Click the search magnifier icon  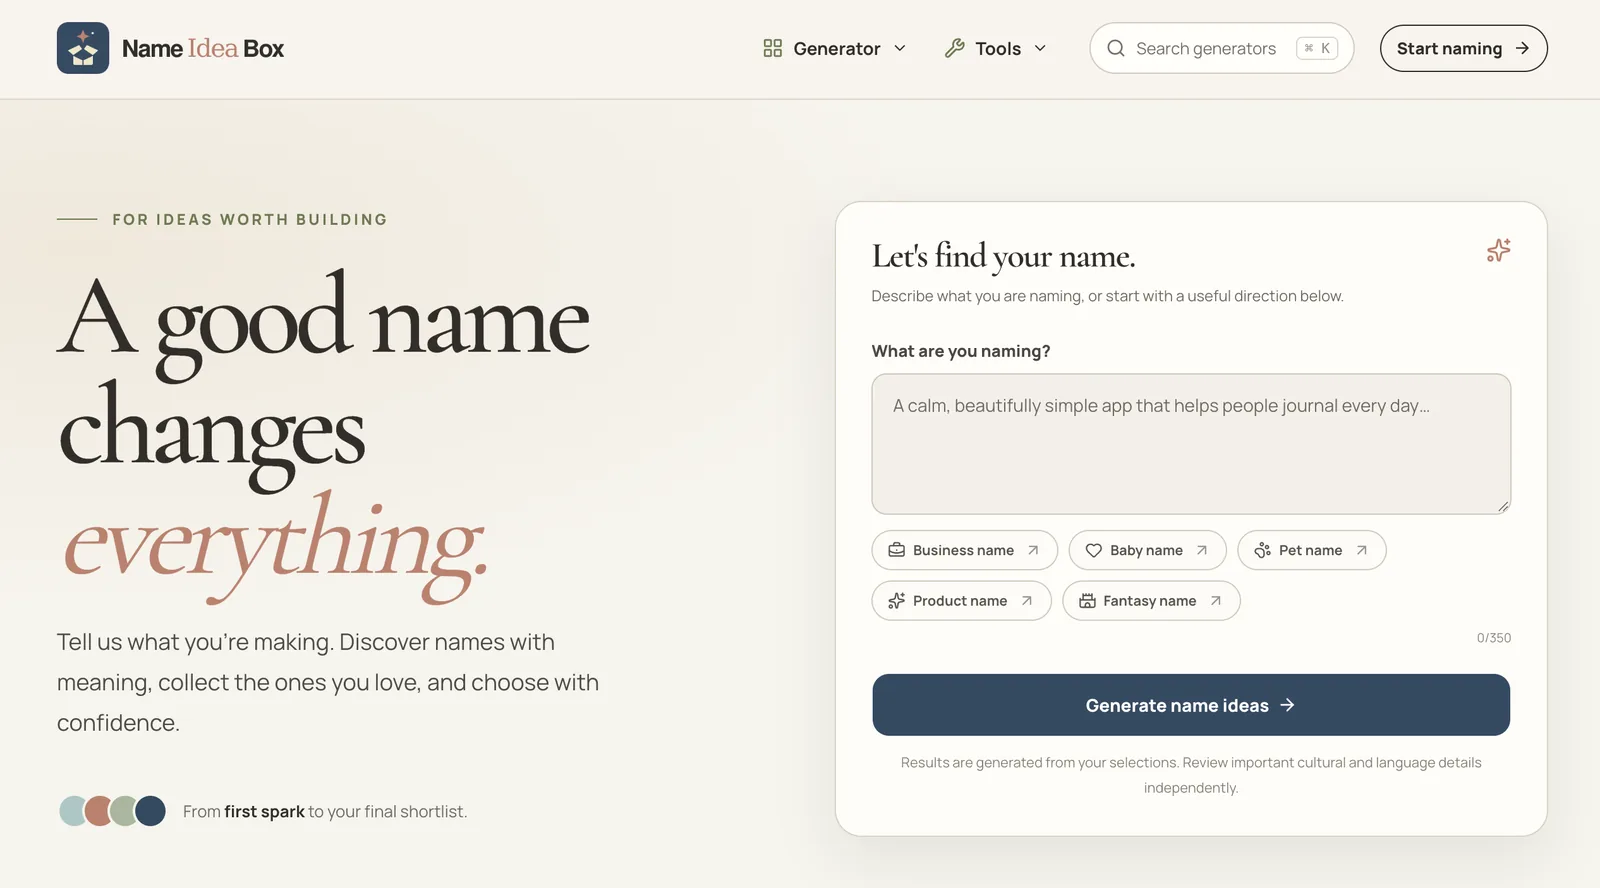pos(1116,48)
